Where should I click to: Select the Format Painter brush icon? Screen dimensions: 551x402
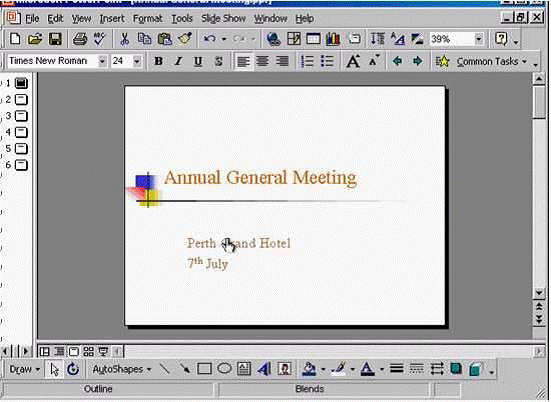coord(185,39)
